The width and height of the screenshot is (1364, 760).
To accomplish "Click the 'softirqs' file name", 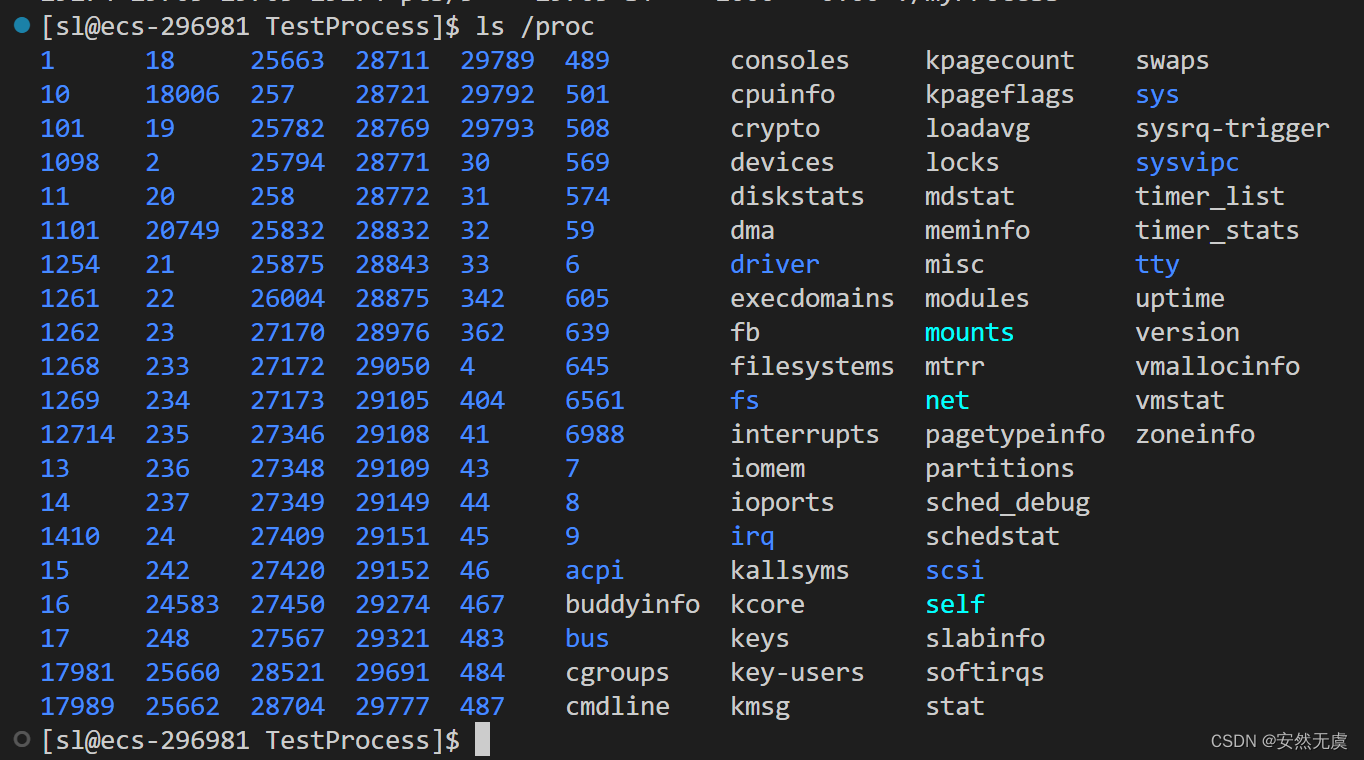I will click(x=985, y=672).
